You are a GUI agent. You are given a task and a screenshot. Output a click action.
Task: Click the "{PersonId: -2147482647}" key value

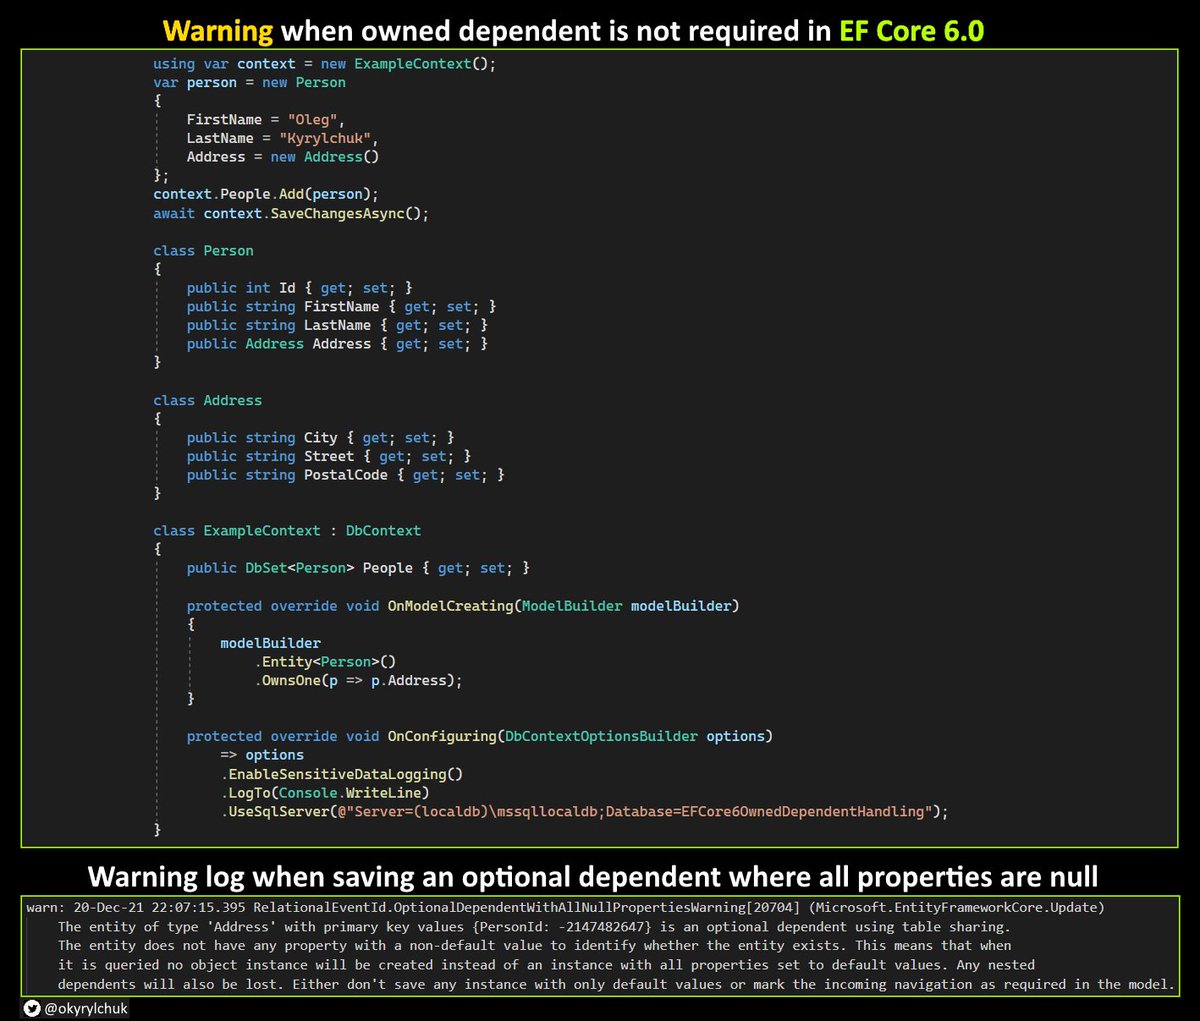561,927
